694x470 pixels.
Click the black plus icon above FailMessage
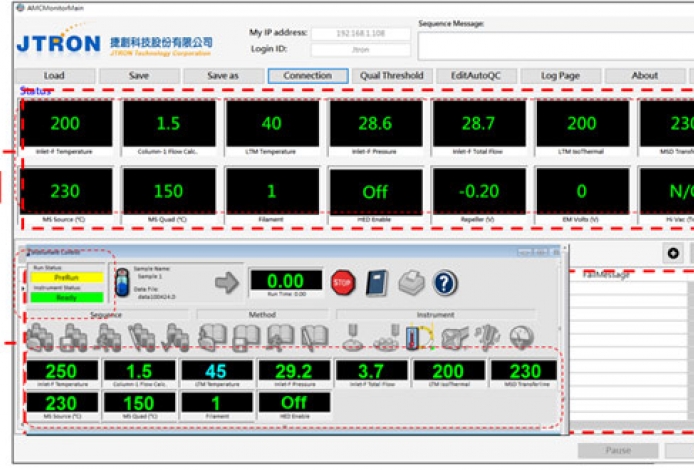[x=672, y=254]
